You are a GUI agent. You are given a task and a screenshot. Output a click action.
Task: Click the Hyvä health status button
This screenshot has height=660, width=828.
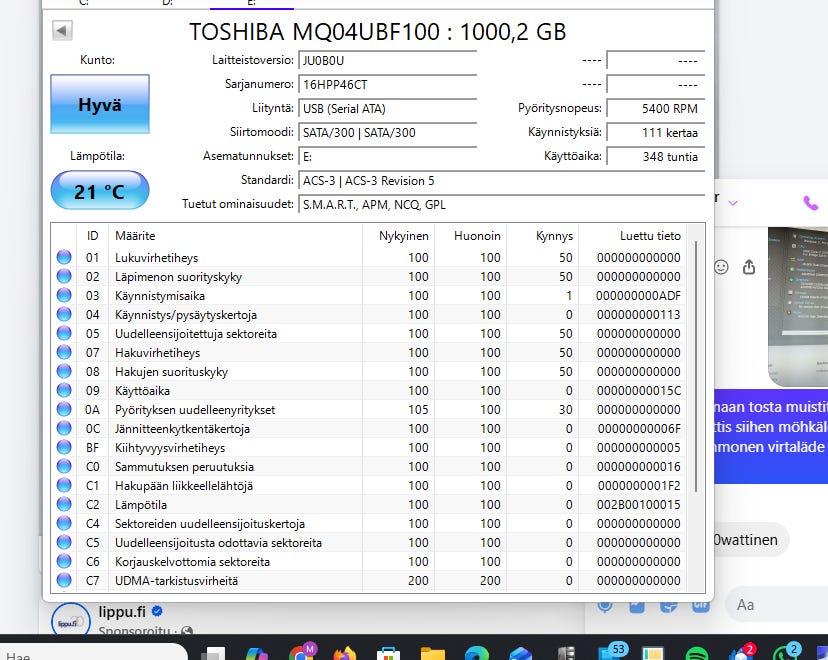pyautogui.click(x=100, y=104)
